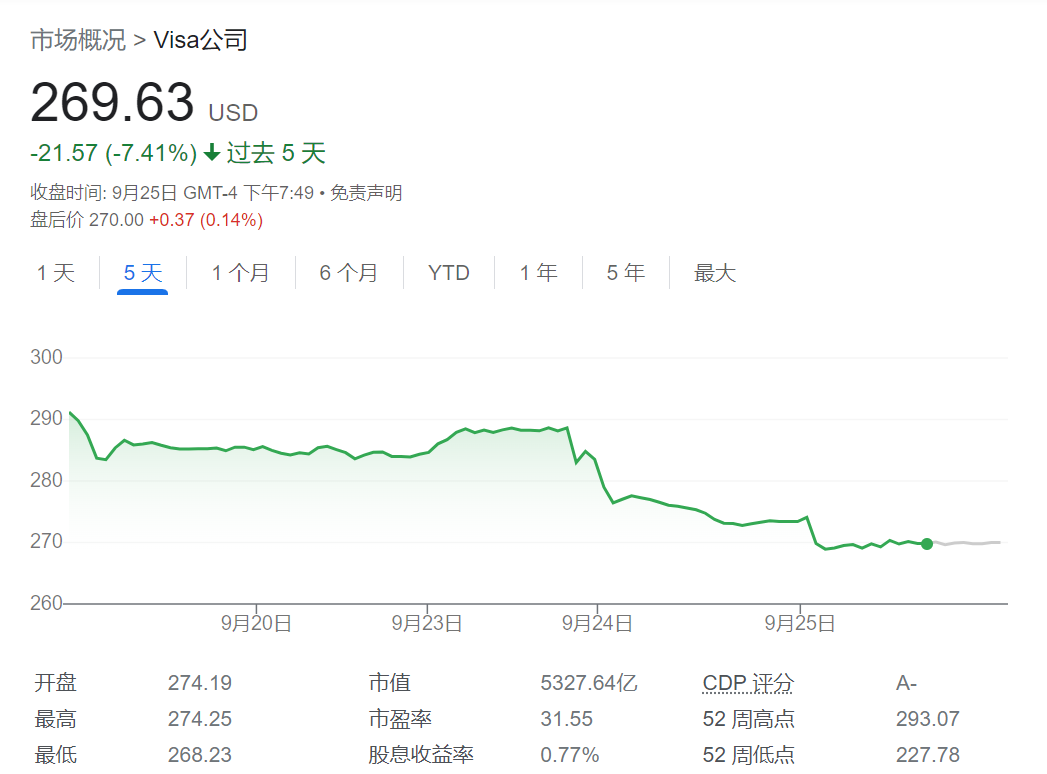Click the 收盘时间 timestamp text
Viewport: 1047px width, 774px height.
[x=172, y=193]
